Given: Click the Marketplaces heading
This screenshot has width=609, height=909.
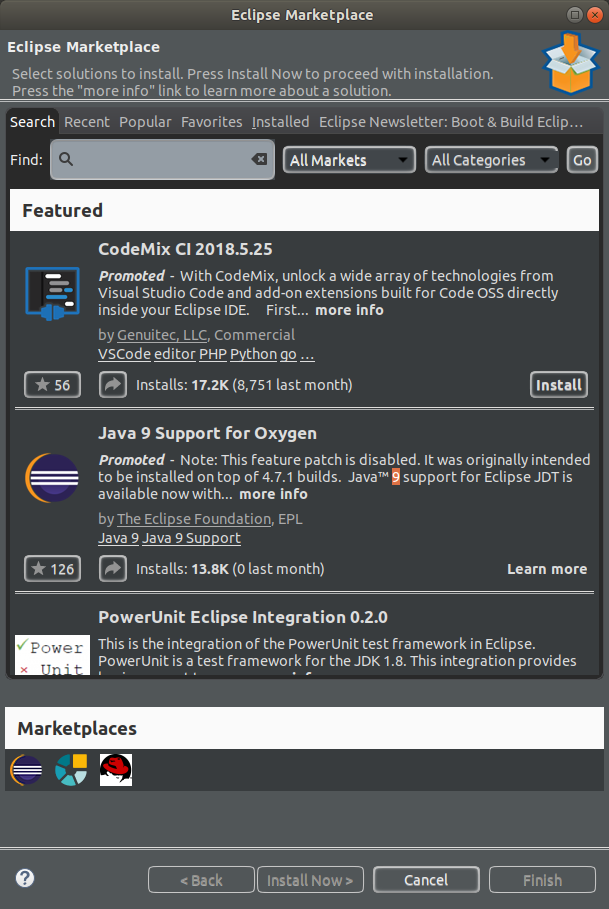Looking at the screenshot, I should 77,728.
